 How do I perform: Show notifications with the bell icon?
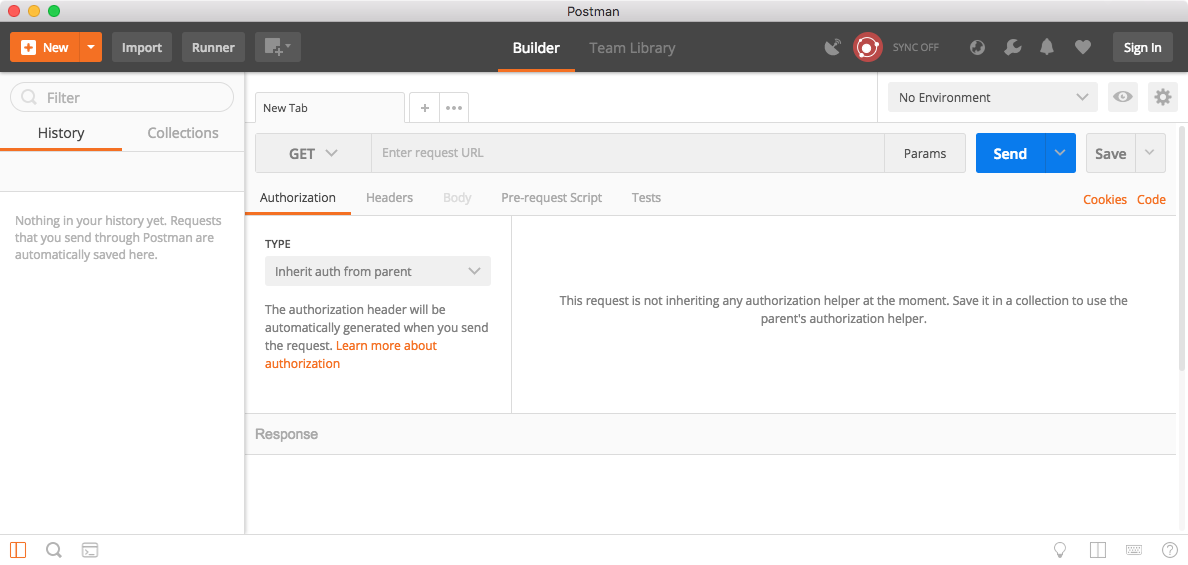pyautogui.click(x=1047, y=47)
